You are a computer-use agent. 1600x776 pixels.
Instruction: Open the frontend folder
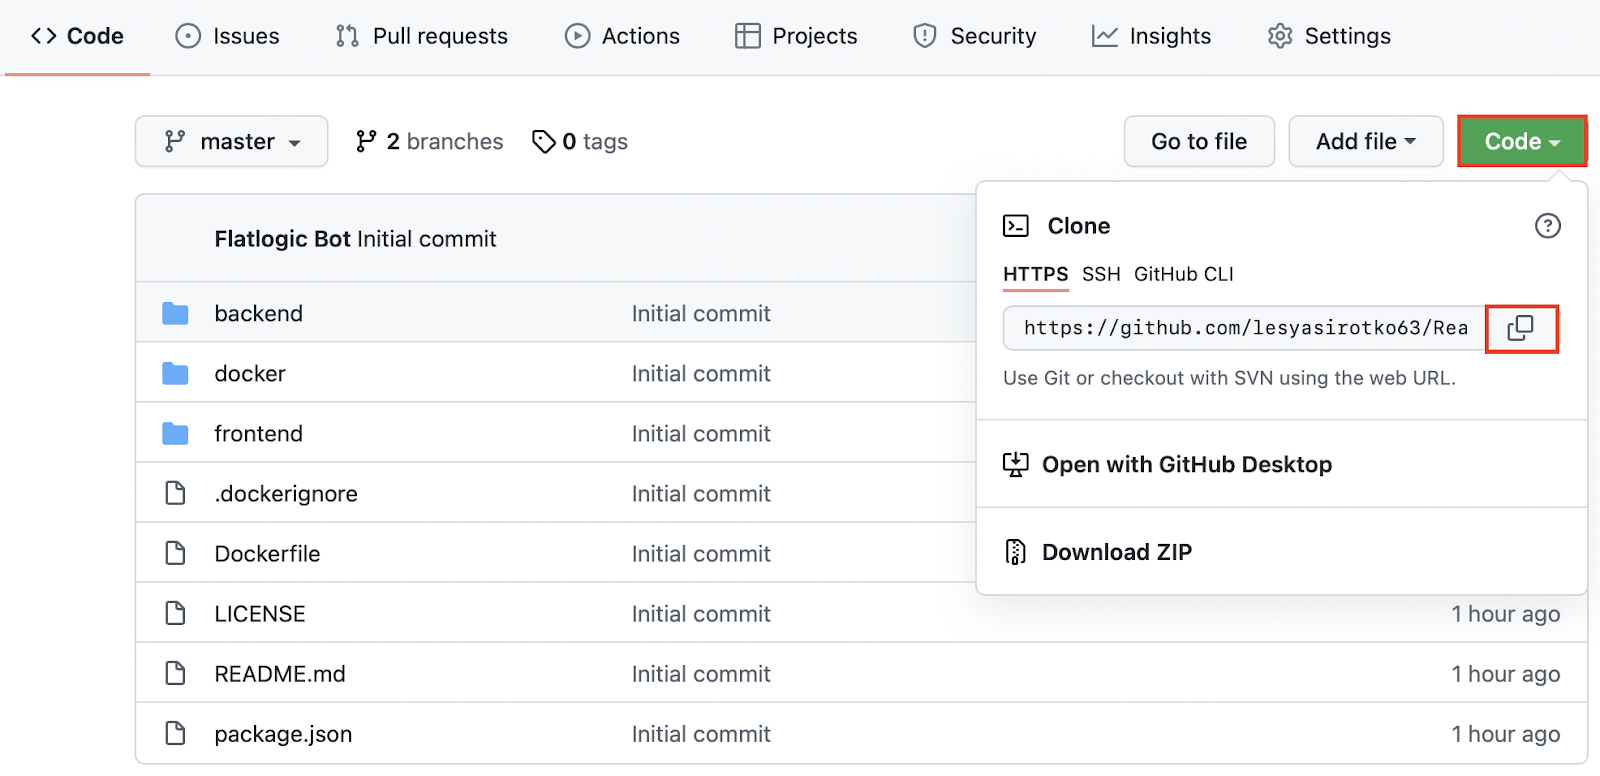point(258,433)
